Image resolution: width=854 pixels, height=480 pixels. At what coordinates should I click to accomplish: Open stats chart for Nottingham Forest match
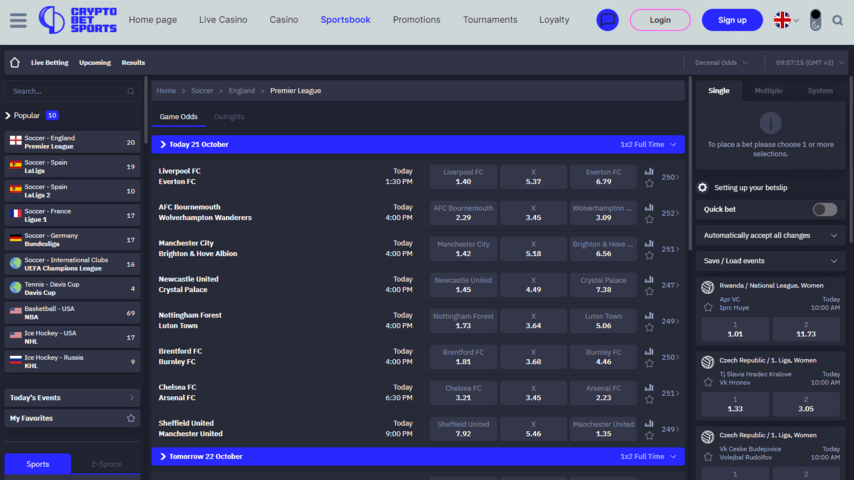tap(649, 315)
